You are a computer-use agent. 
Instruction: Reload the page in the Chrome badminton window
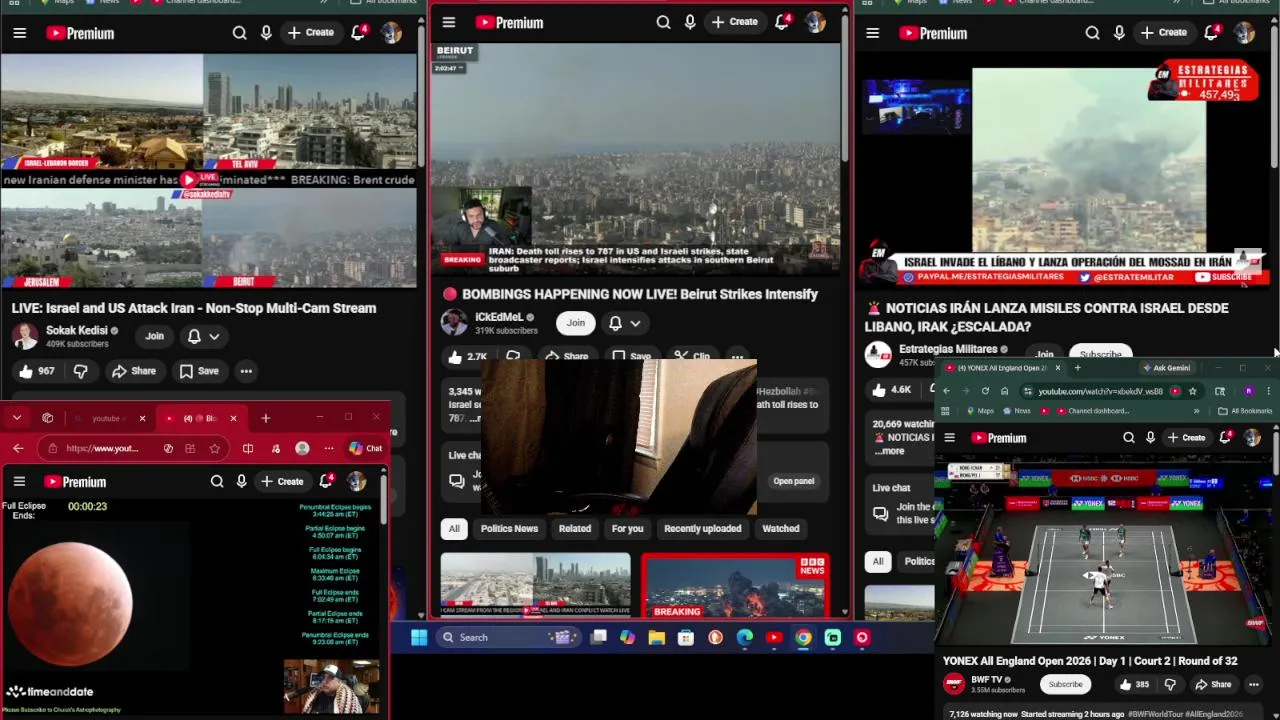pos(985,391)
